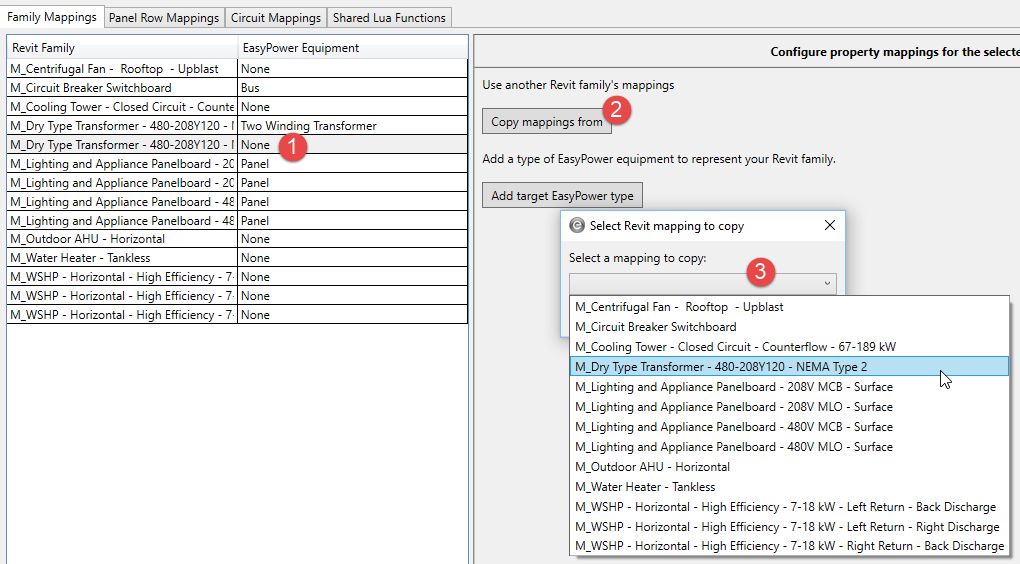The width and height of the screenshot is (1020, 564).
Task: Click the Copy mappings from button
Action: (546, 122)
